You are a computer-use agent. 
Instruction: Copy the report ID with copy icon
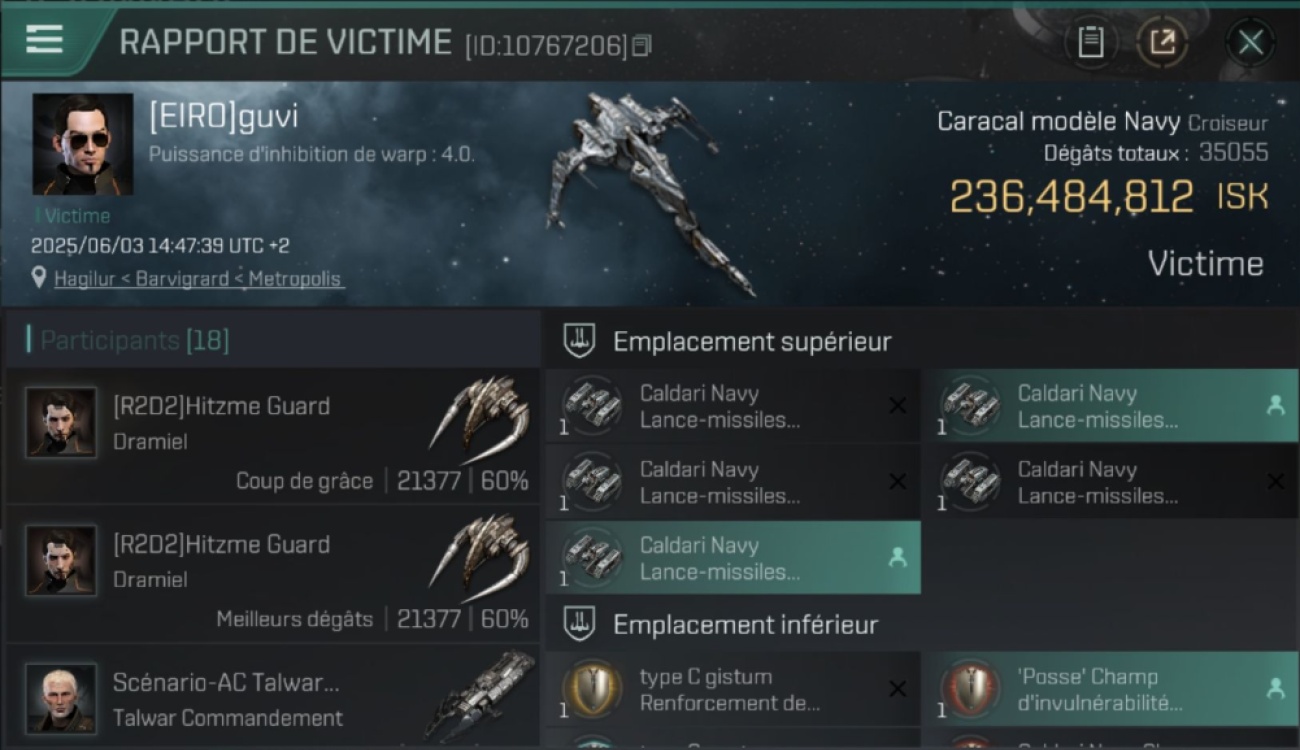[x=641, y=45]
